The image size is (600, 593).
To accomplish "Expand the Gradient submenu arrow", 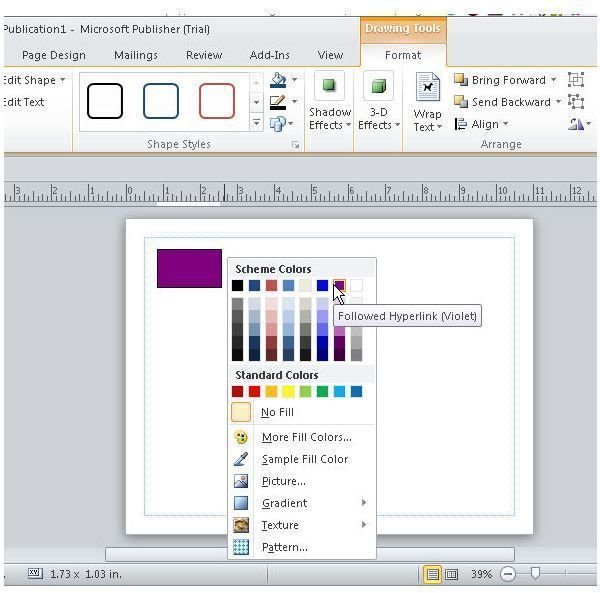I will point(364,502).
